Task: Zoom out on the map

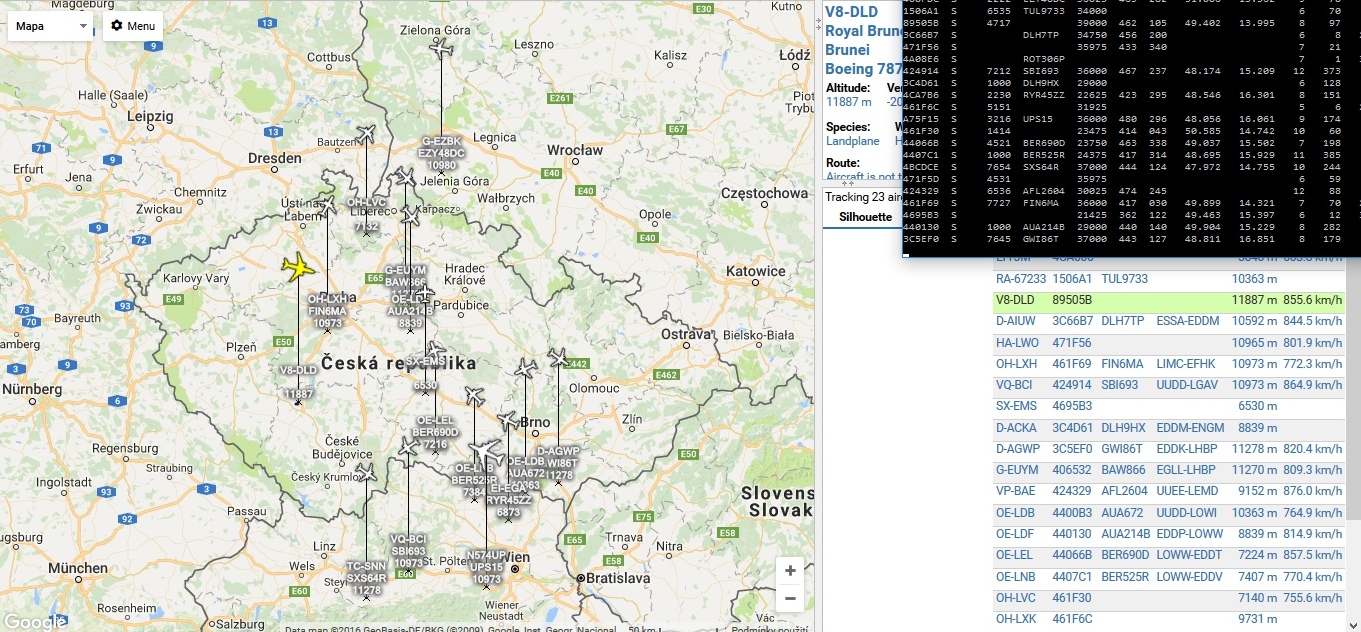Action: [790, 599]
